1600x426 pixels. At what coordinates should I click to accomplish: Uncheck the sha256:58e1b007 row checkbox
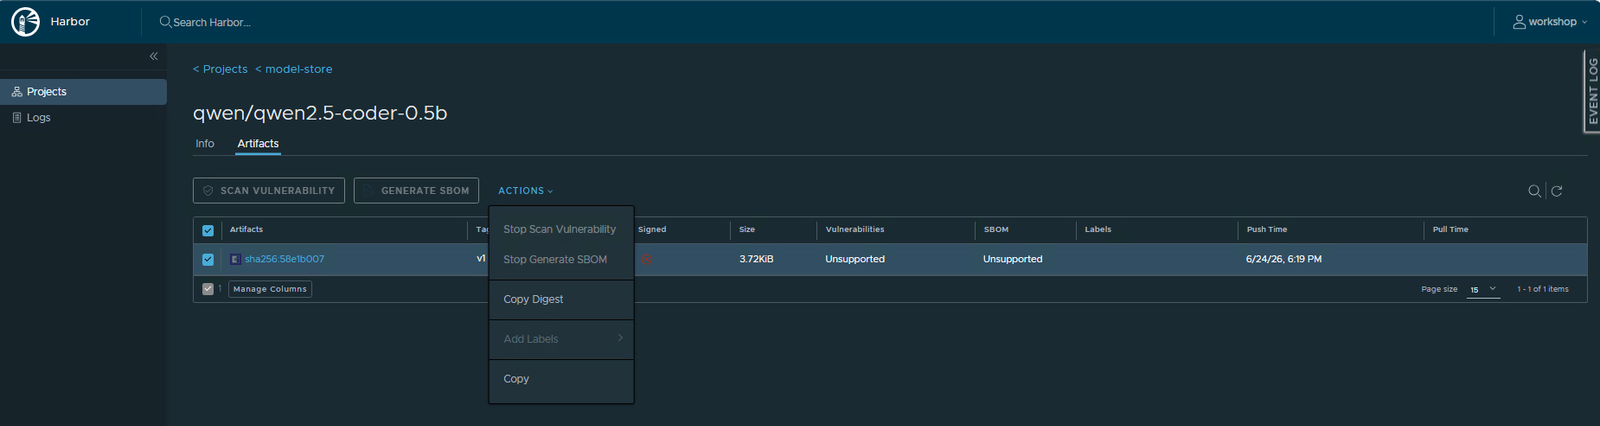tap(208, 259)
